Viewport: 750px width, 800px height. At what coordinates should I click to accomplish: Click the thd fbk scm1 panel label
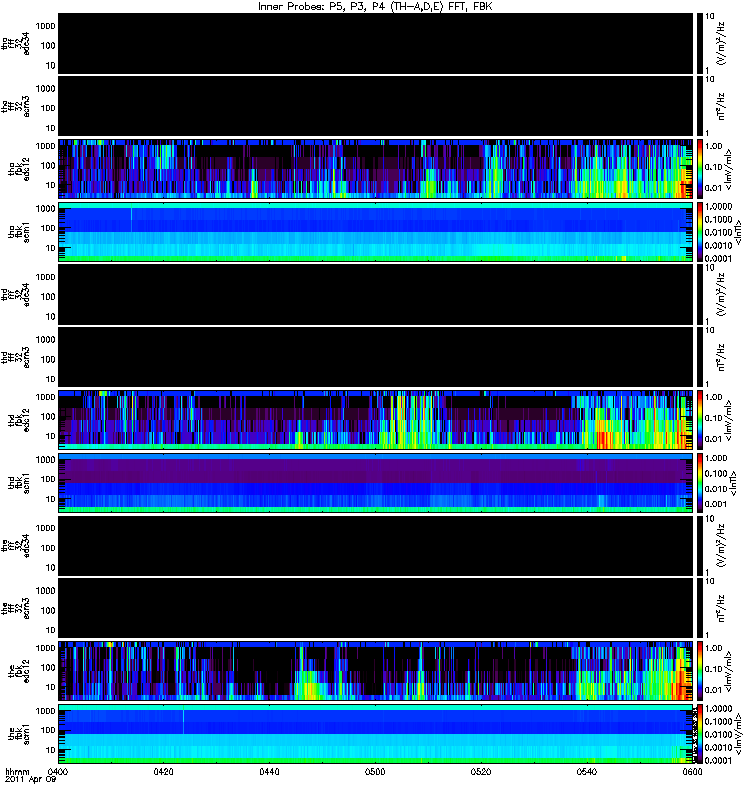pos(20,483)
